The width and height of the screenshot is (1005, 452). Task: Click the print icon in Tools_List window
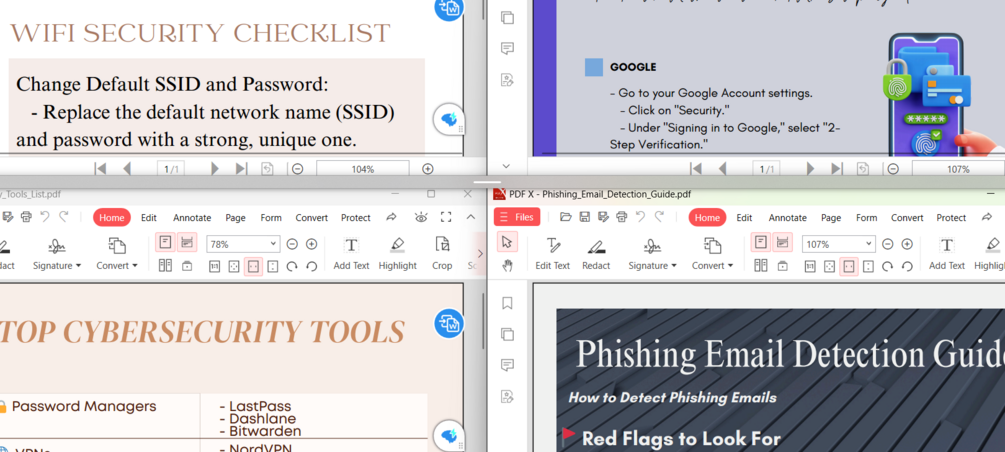click(x=26, y=217)
